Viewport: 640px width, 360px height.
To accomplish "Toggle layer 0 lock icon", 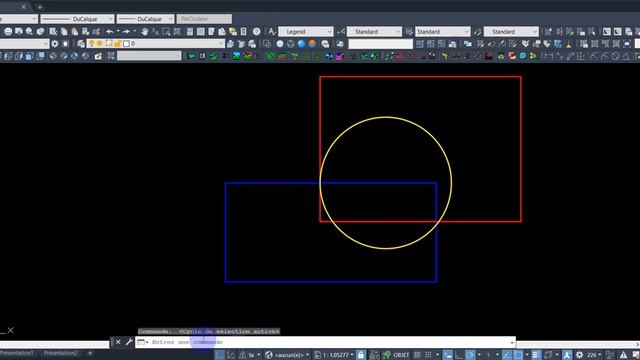I will pyautogui.click(x=118, y=43).
